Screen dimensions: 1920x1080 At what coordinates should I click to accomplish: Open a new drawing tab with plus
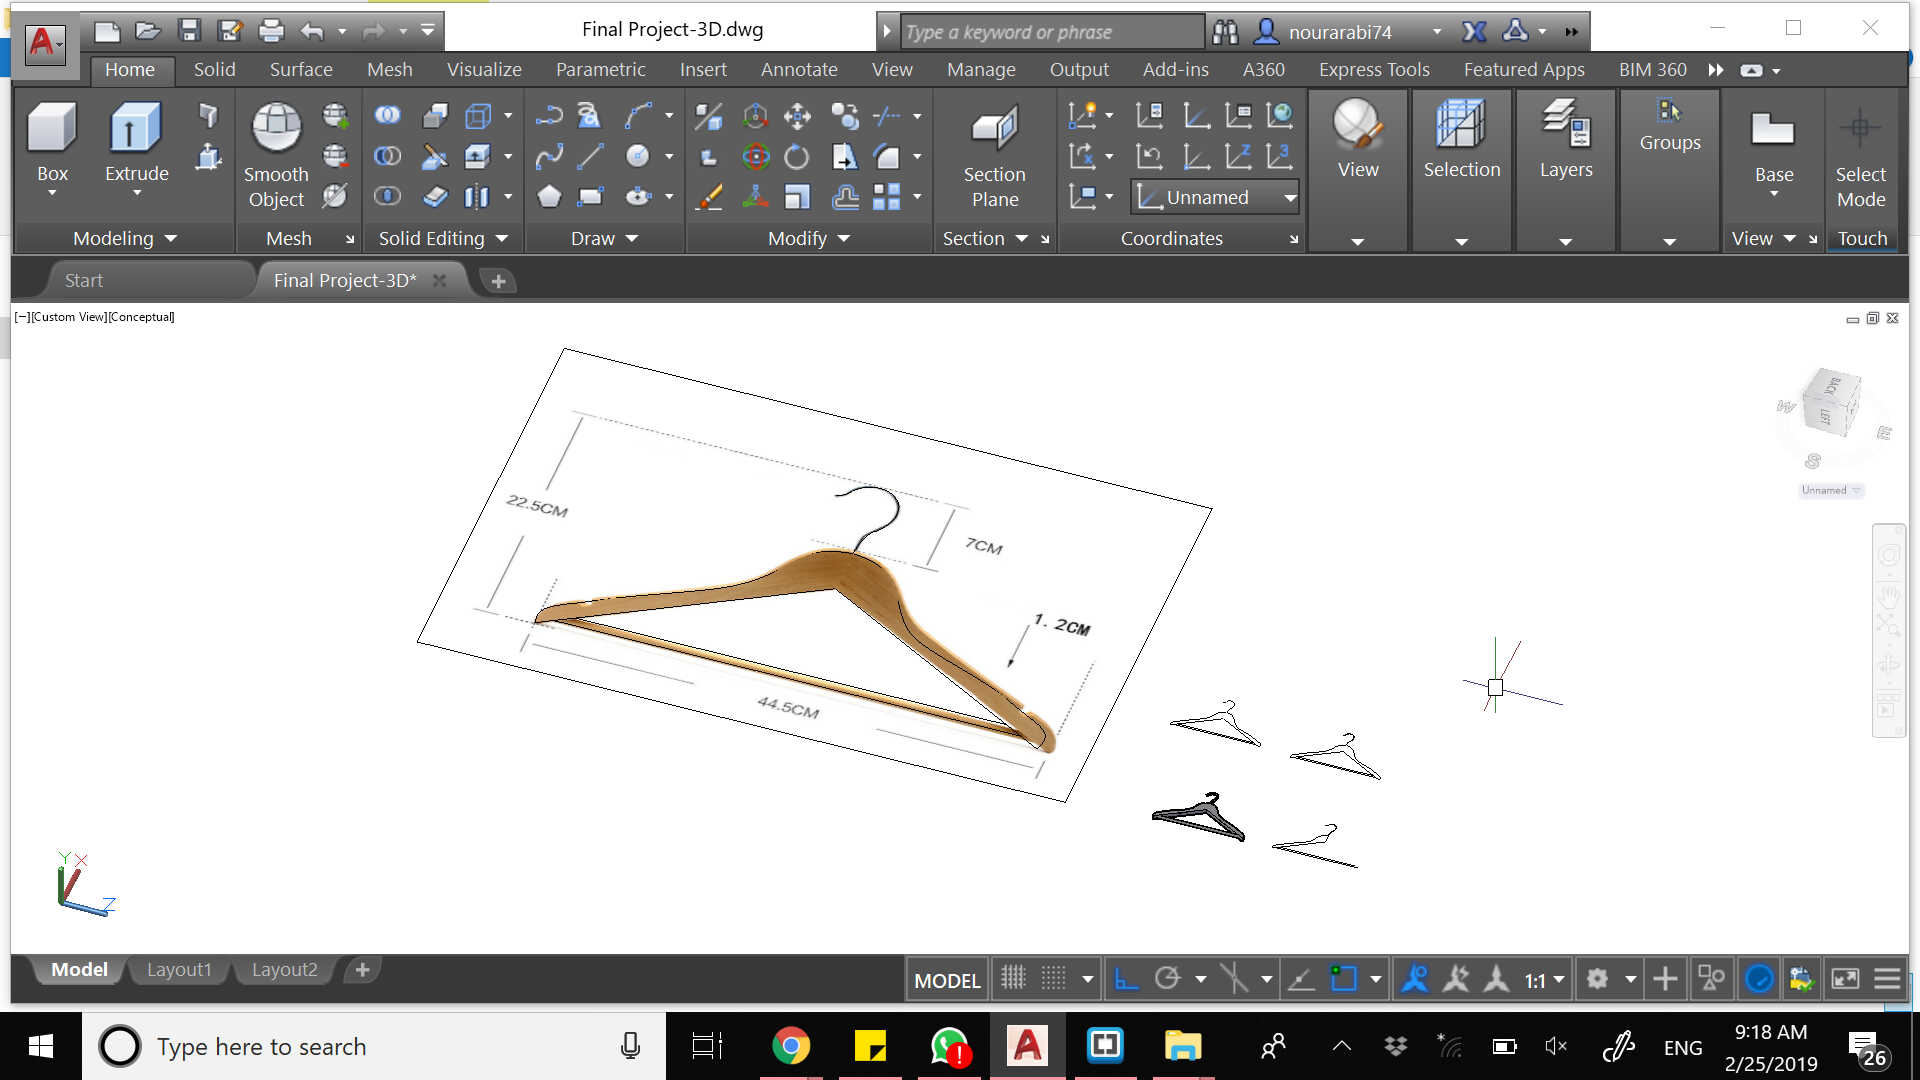[x=498, y=281]
